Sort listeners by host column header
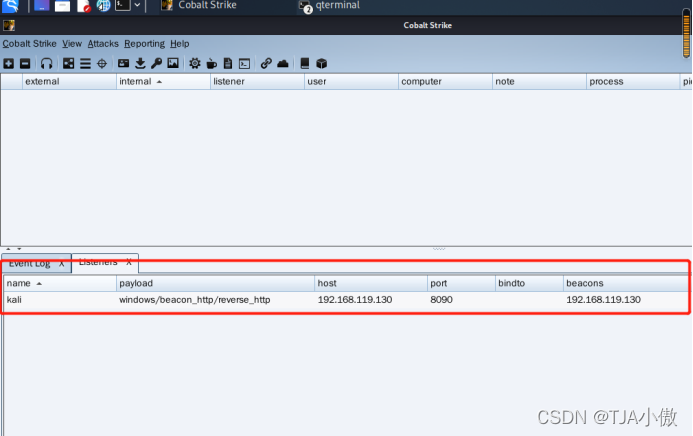The height and width of the screenshot is (436, 693). (x=371, y=283)
